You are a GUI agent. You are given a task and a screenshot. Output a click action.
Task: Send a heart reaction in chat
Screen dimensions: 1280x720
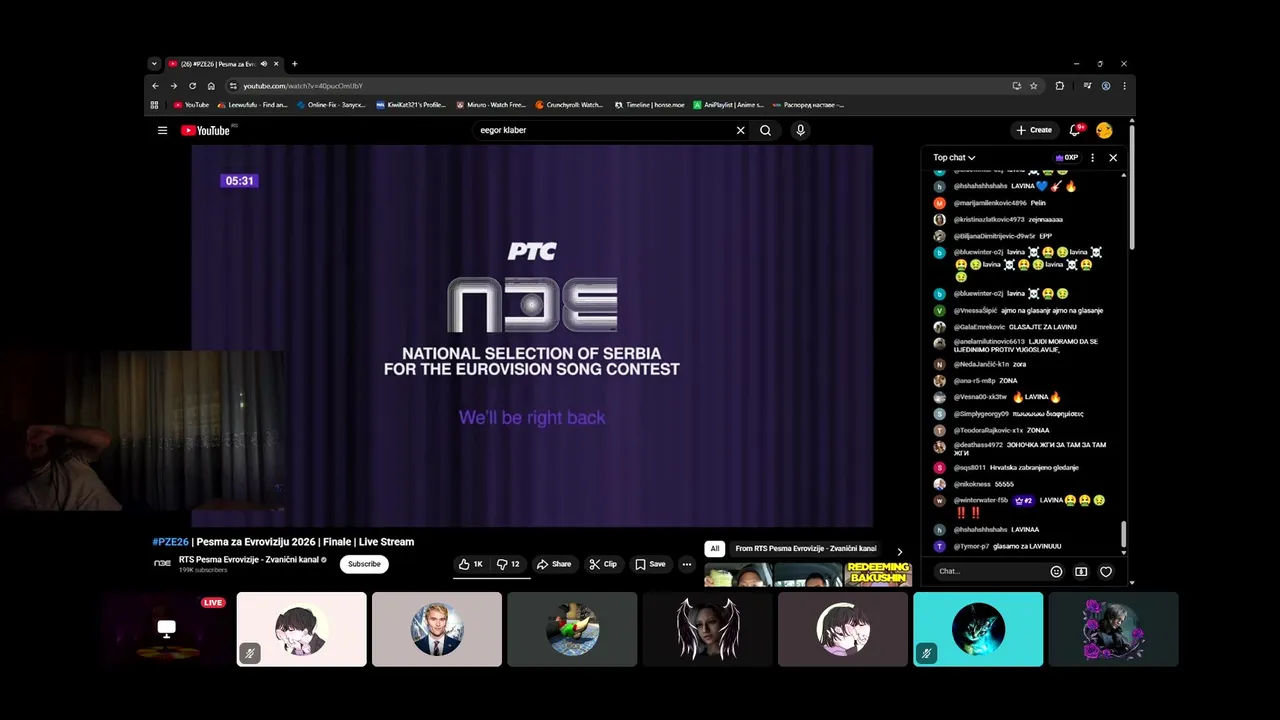click(1106, 571)
